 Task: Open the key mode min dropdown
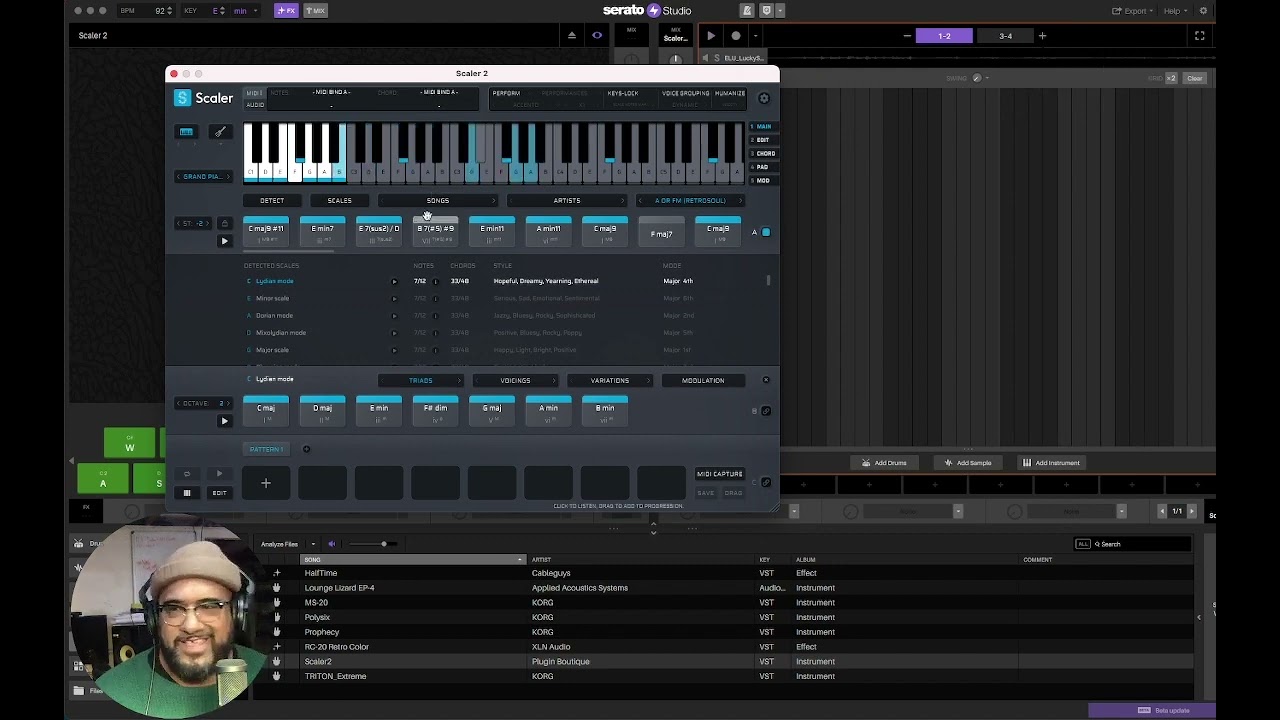pos(245,11)
